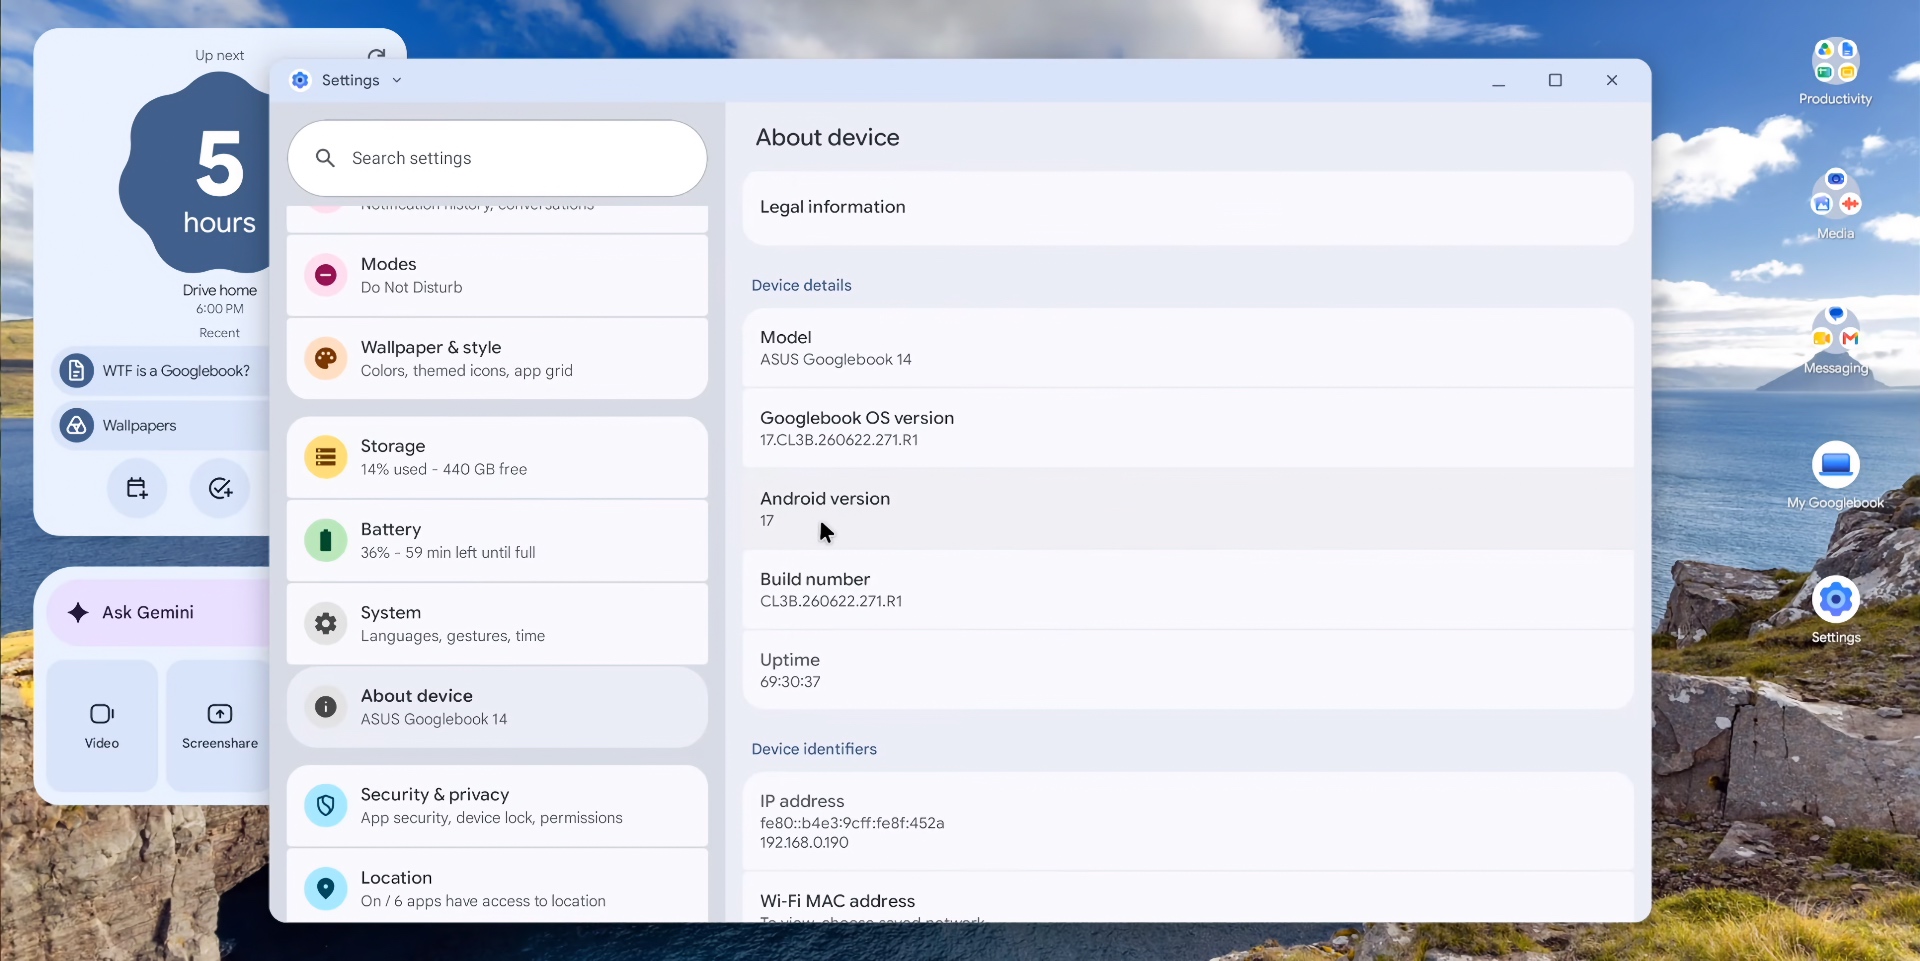Click the About device info icon
Viewport: 1920px width, 961px height.
[325, 707]
